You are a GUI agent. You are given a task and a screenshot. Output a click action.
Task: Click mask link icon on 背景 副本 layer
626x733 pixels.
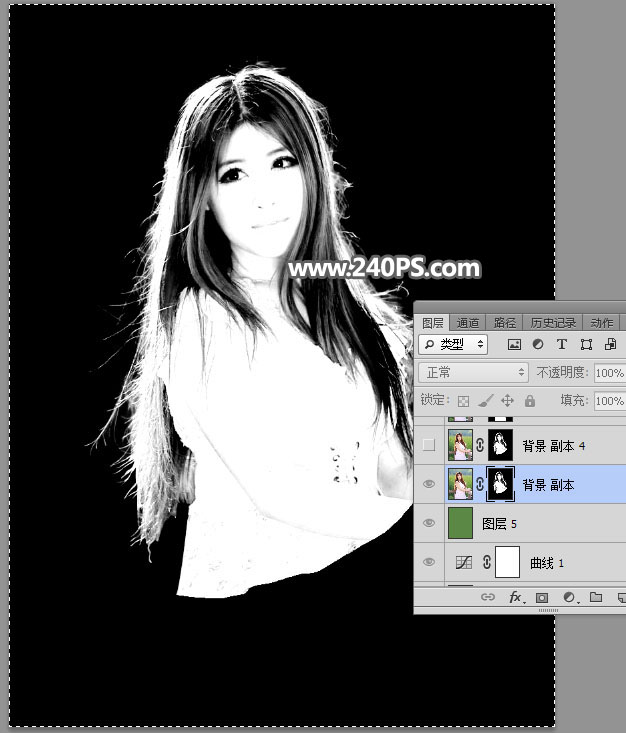tap(480, 484)
